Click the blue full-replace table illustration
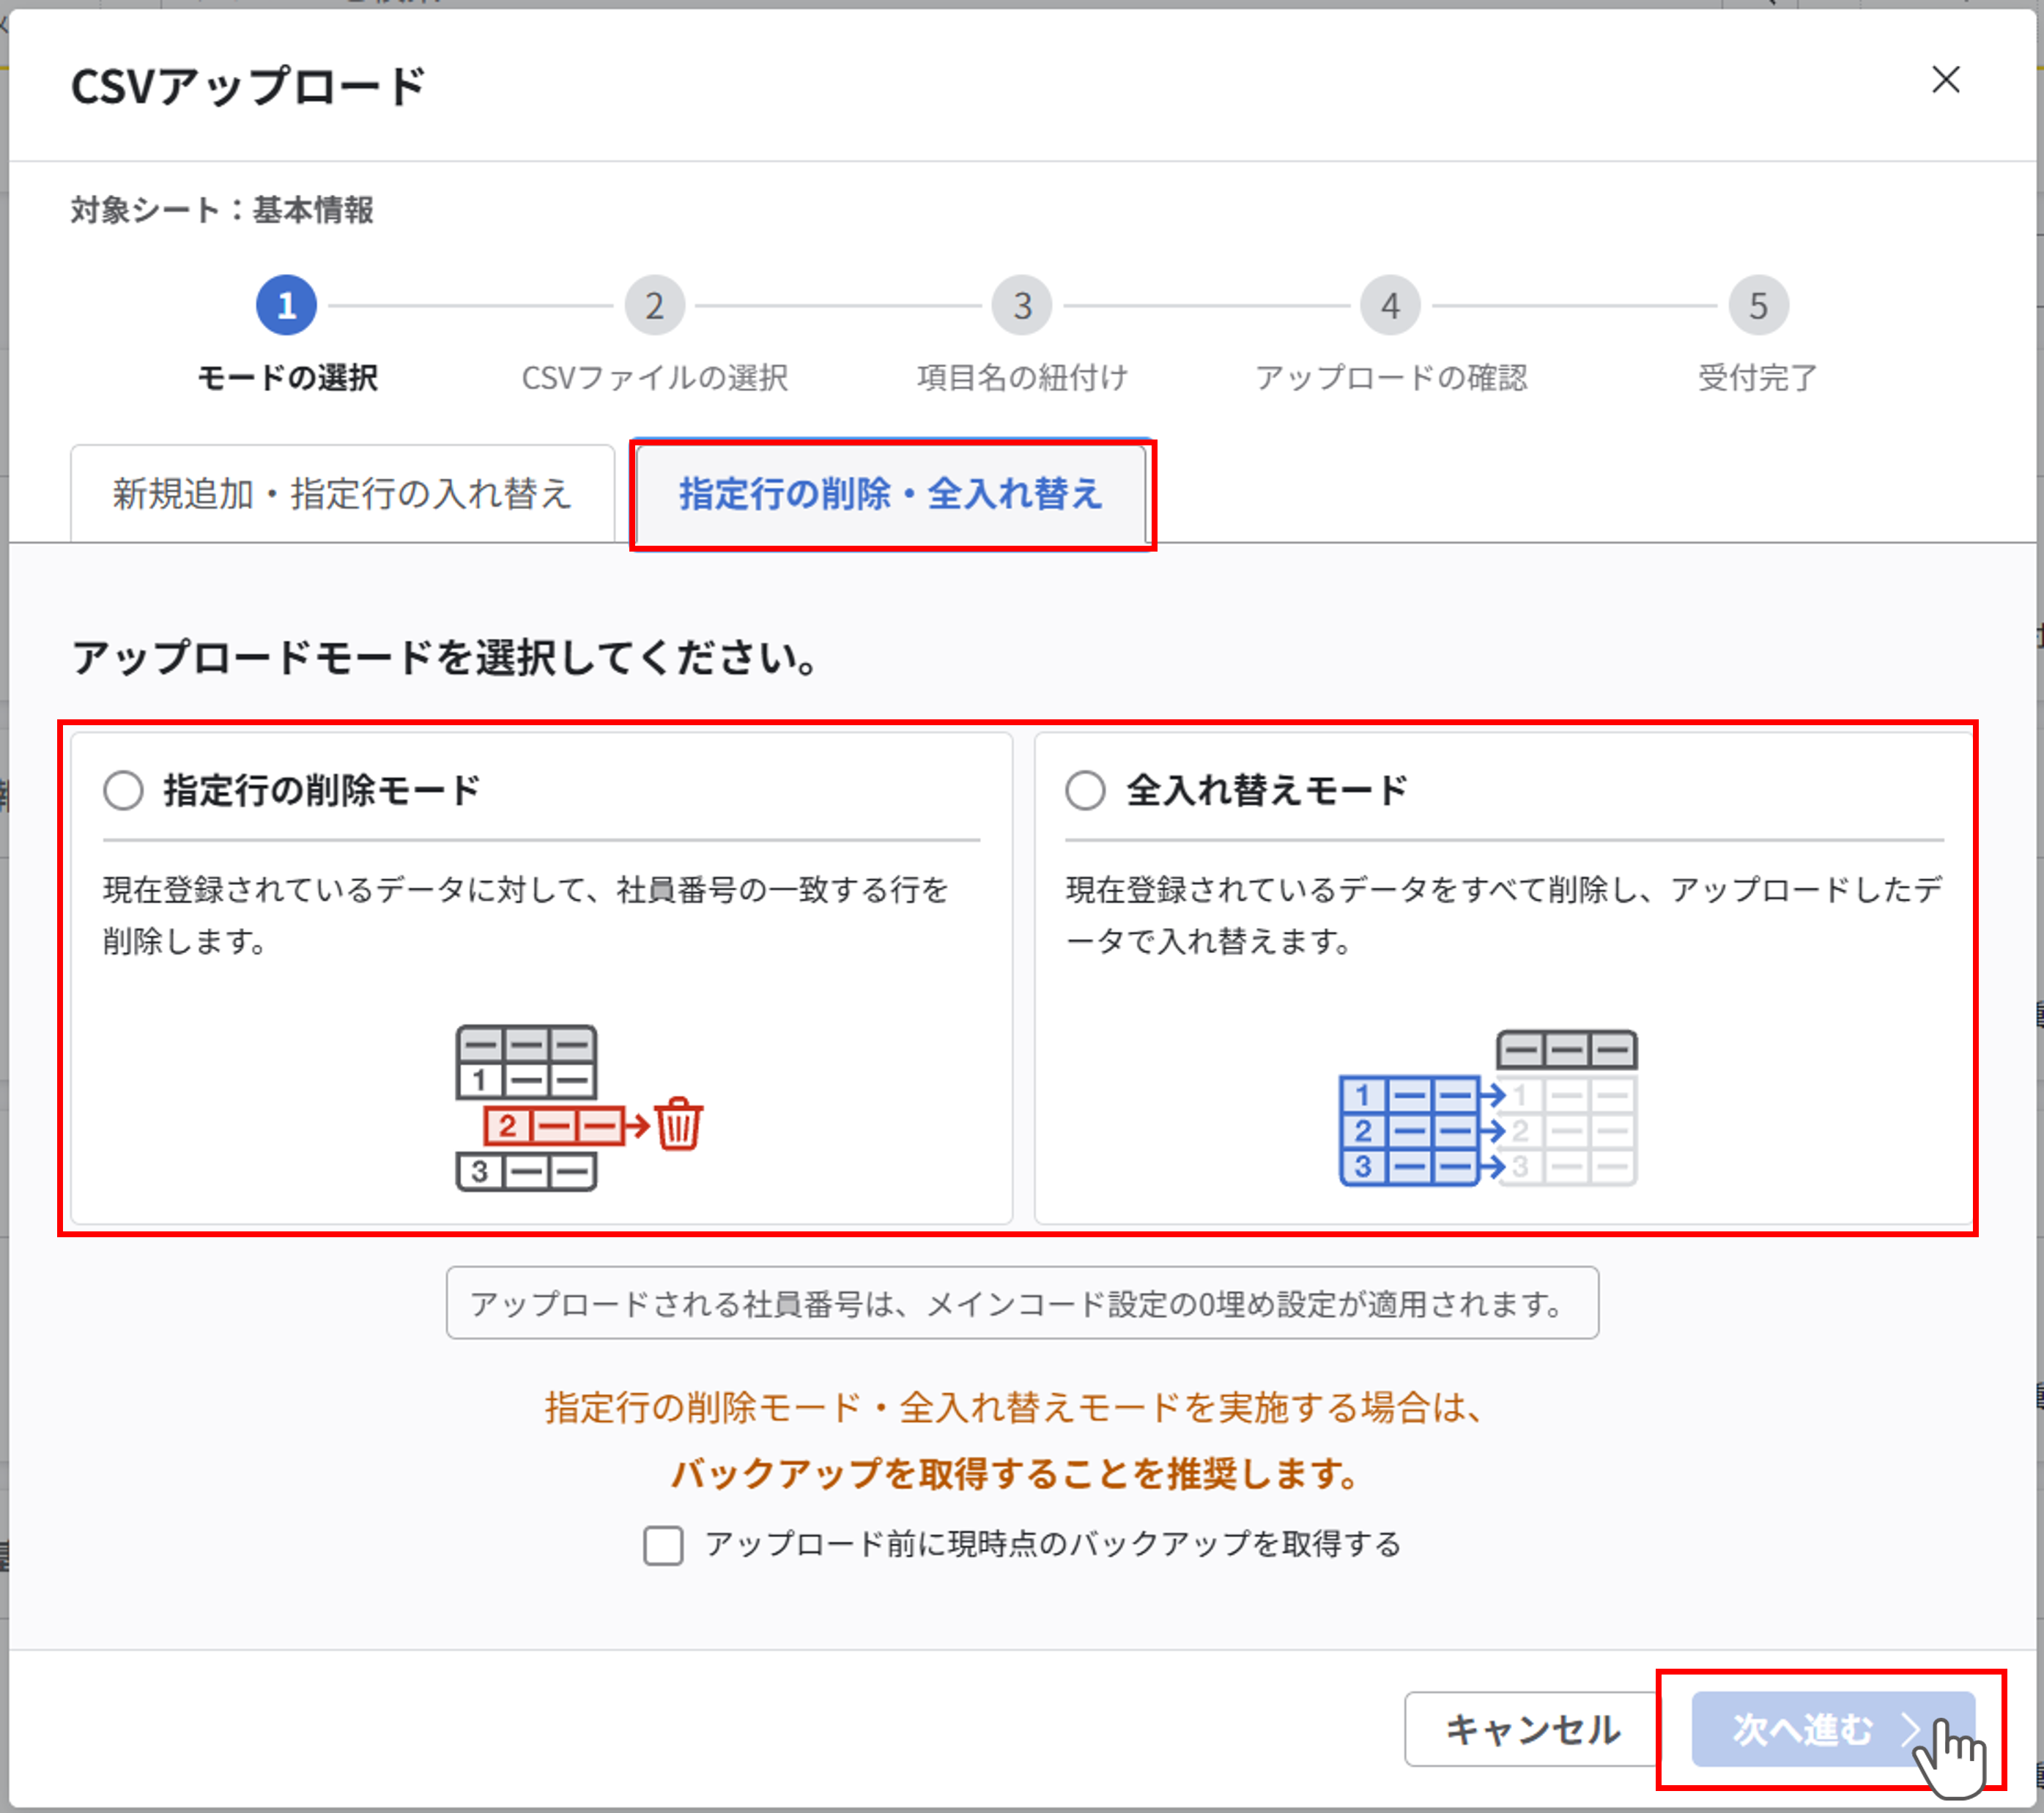This screenshot has height=1813, width=2044. click(1488, 1108)
